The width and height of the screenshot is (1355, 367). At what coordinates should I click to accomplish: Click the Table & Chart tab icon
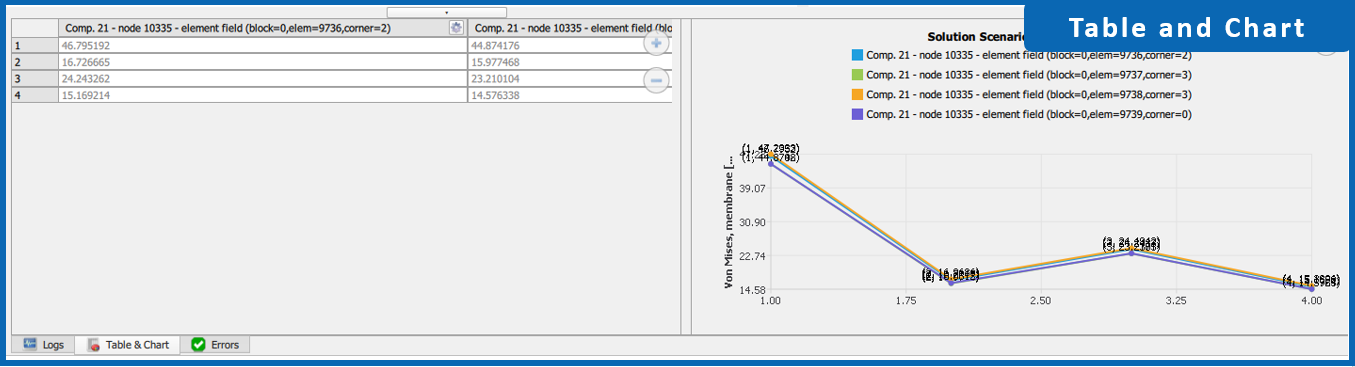coord(94,345)
